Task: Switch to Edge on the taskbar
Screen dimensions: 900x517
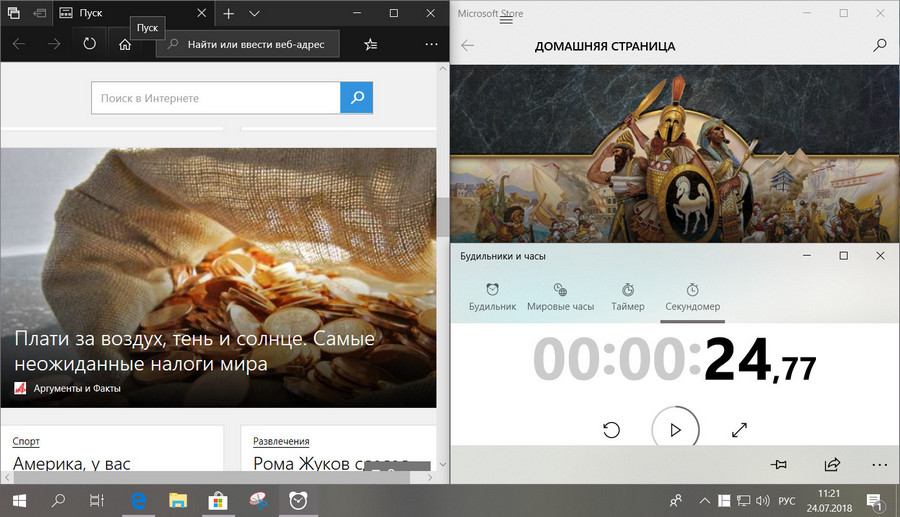Action: tap(138, 501)
